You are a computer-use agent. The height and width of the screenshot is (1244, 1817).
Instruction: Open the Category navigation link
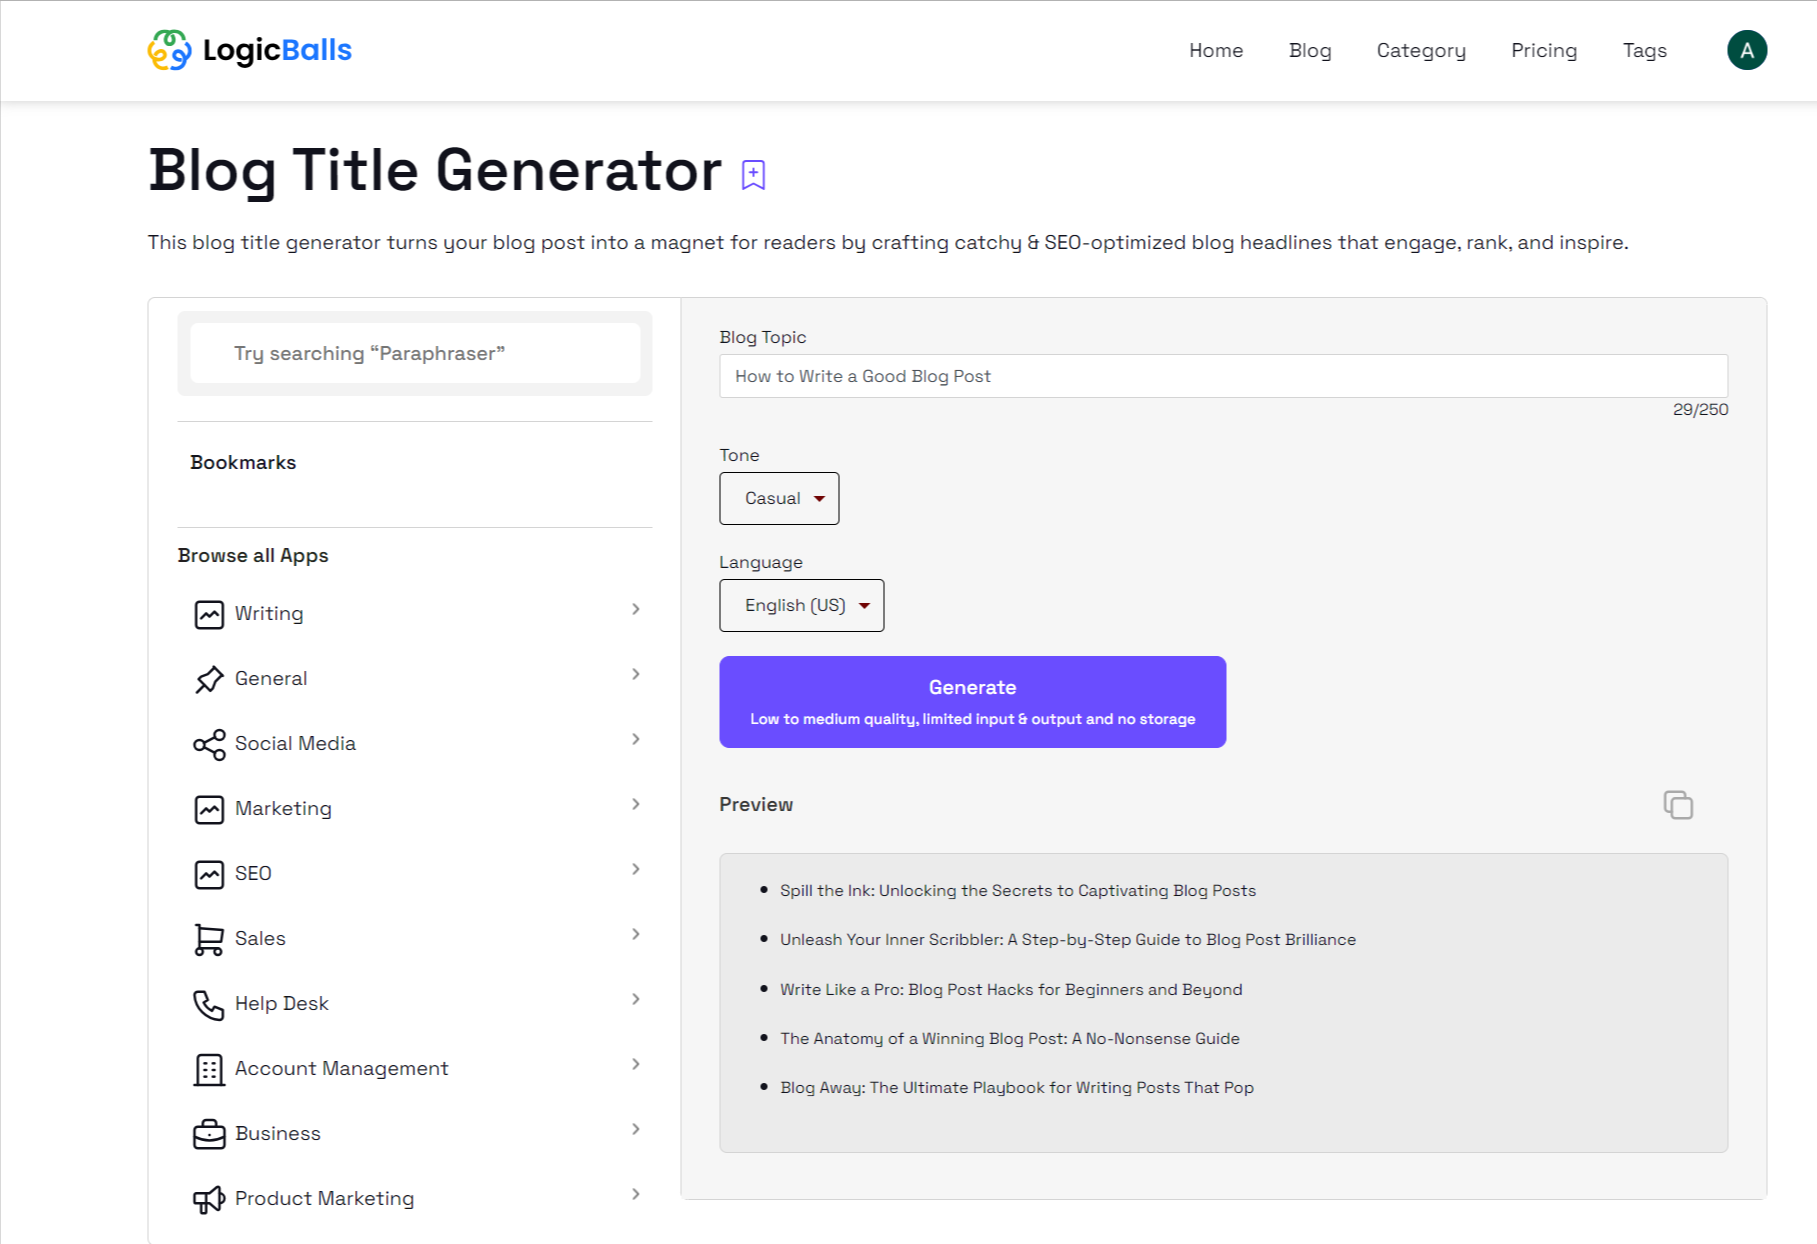point(1421,50)
